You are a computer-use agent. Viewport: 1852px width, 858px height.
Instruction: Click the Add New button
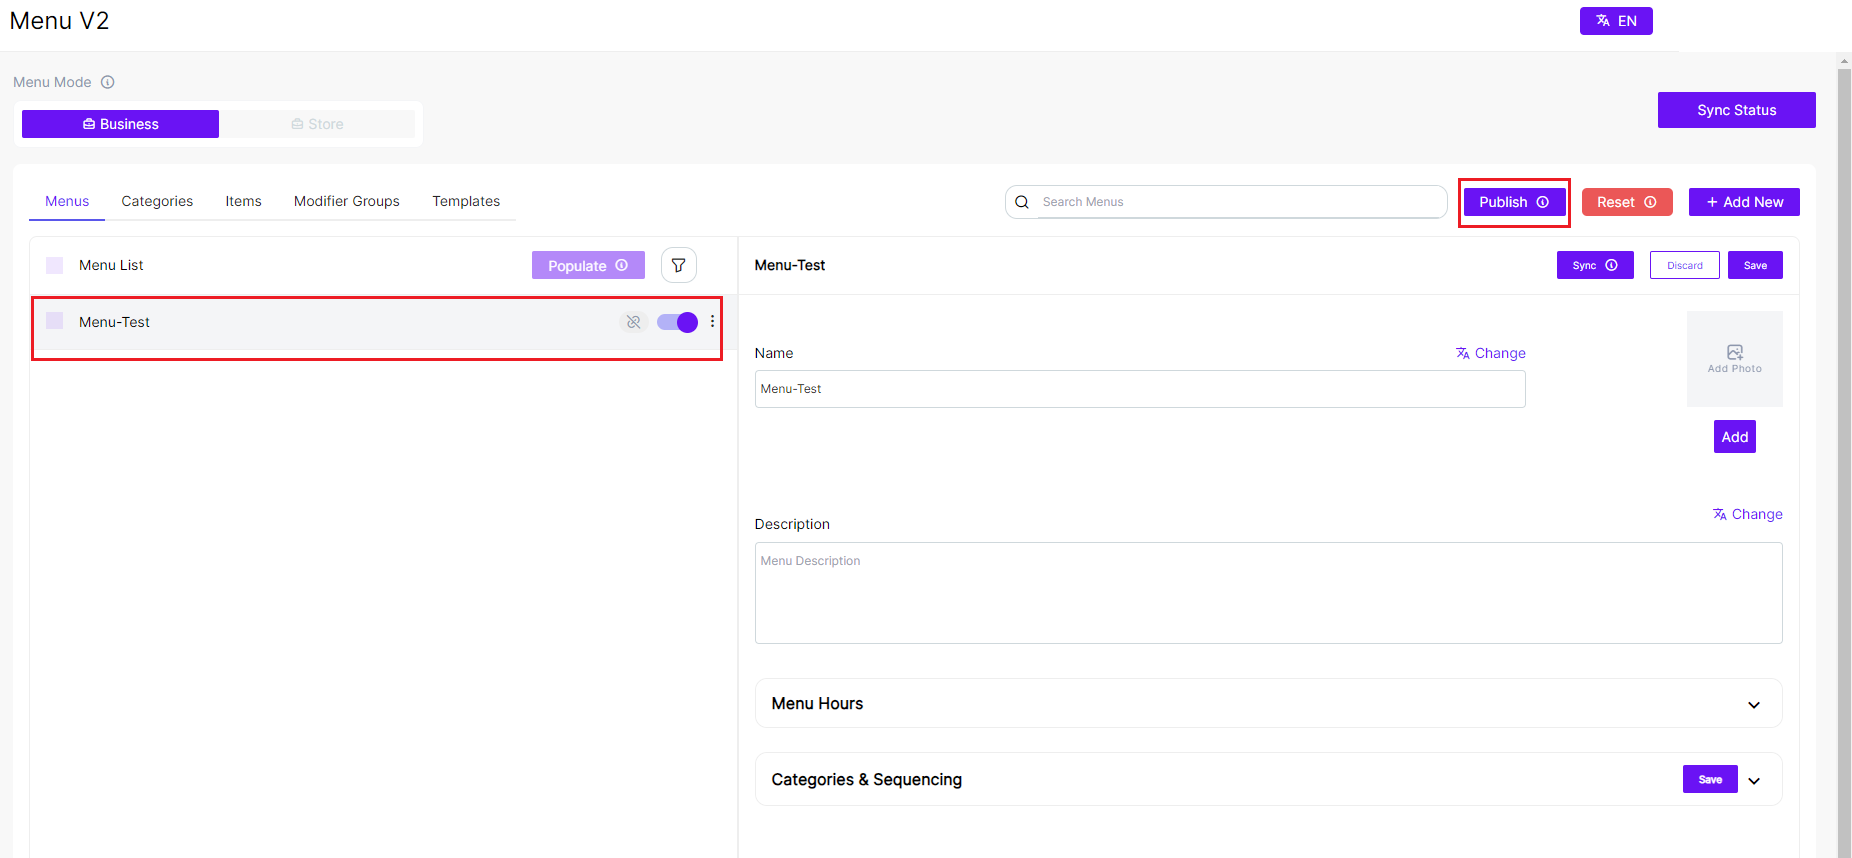point(1744,202)
